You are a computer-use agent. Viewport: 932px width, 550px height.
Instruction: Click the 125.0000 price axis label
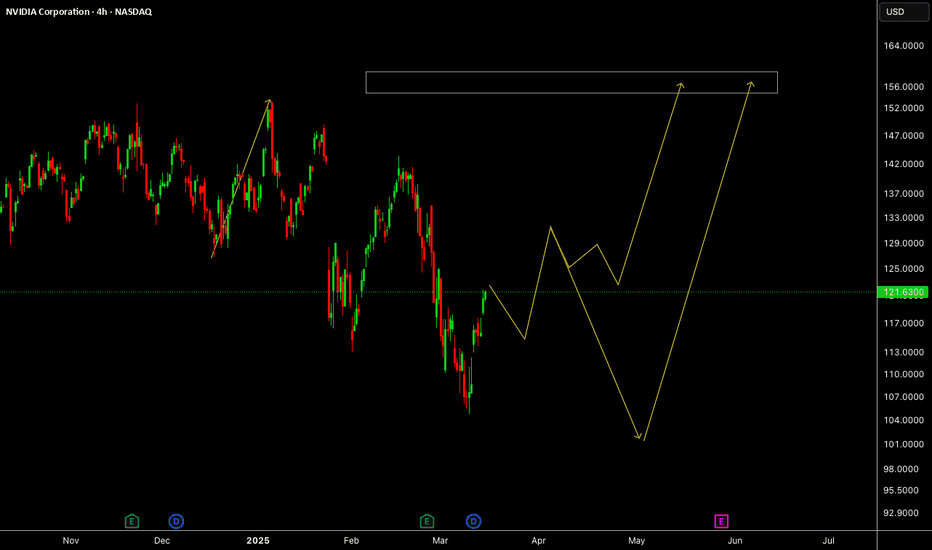click(903, 269)
